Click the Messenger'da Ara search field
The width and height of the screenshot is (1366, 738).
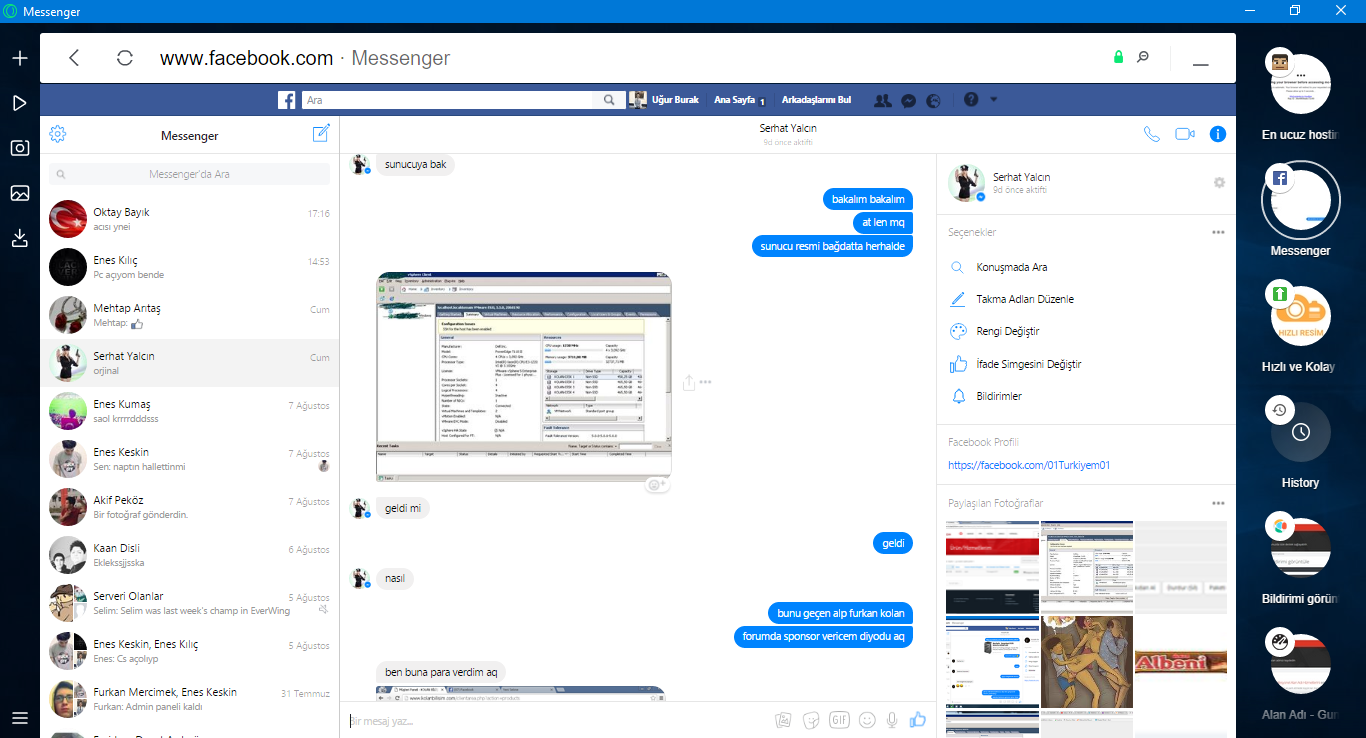point(190,174)
